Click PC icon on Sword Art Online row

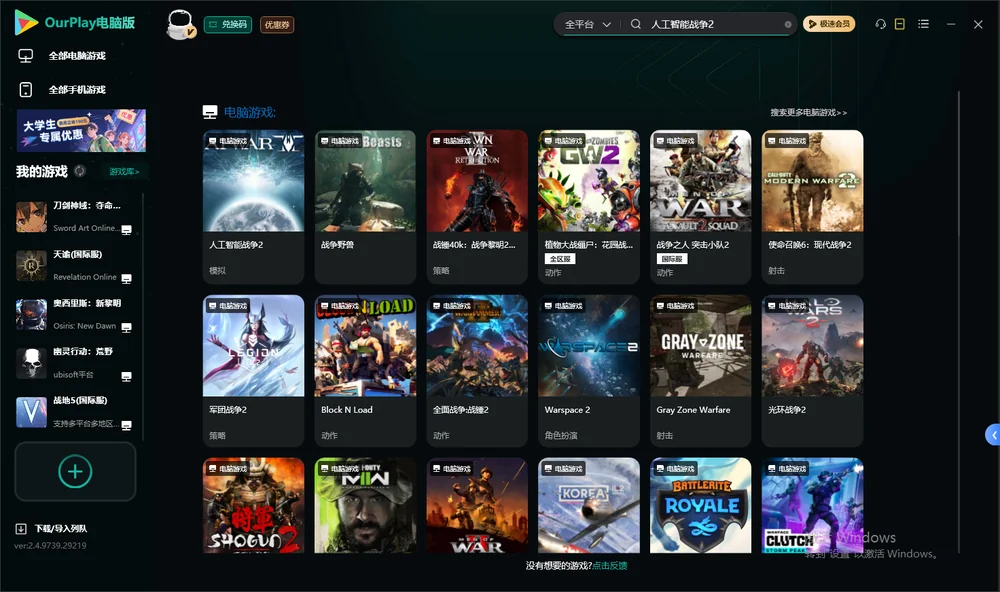126,230
